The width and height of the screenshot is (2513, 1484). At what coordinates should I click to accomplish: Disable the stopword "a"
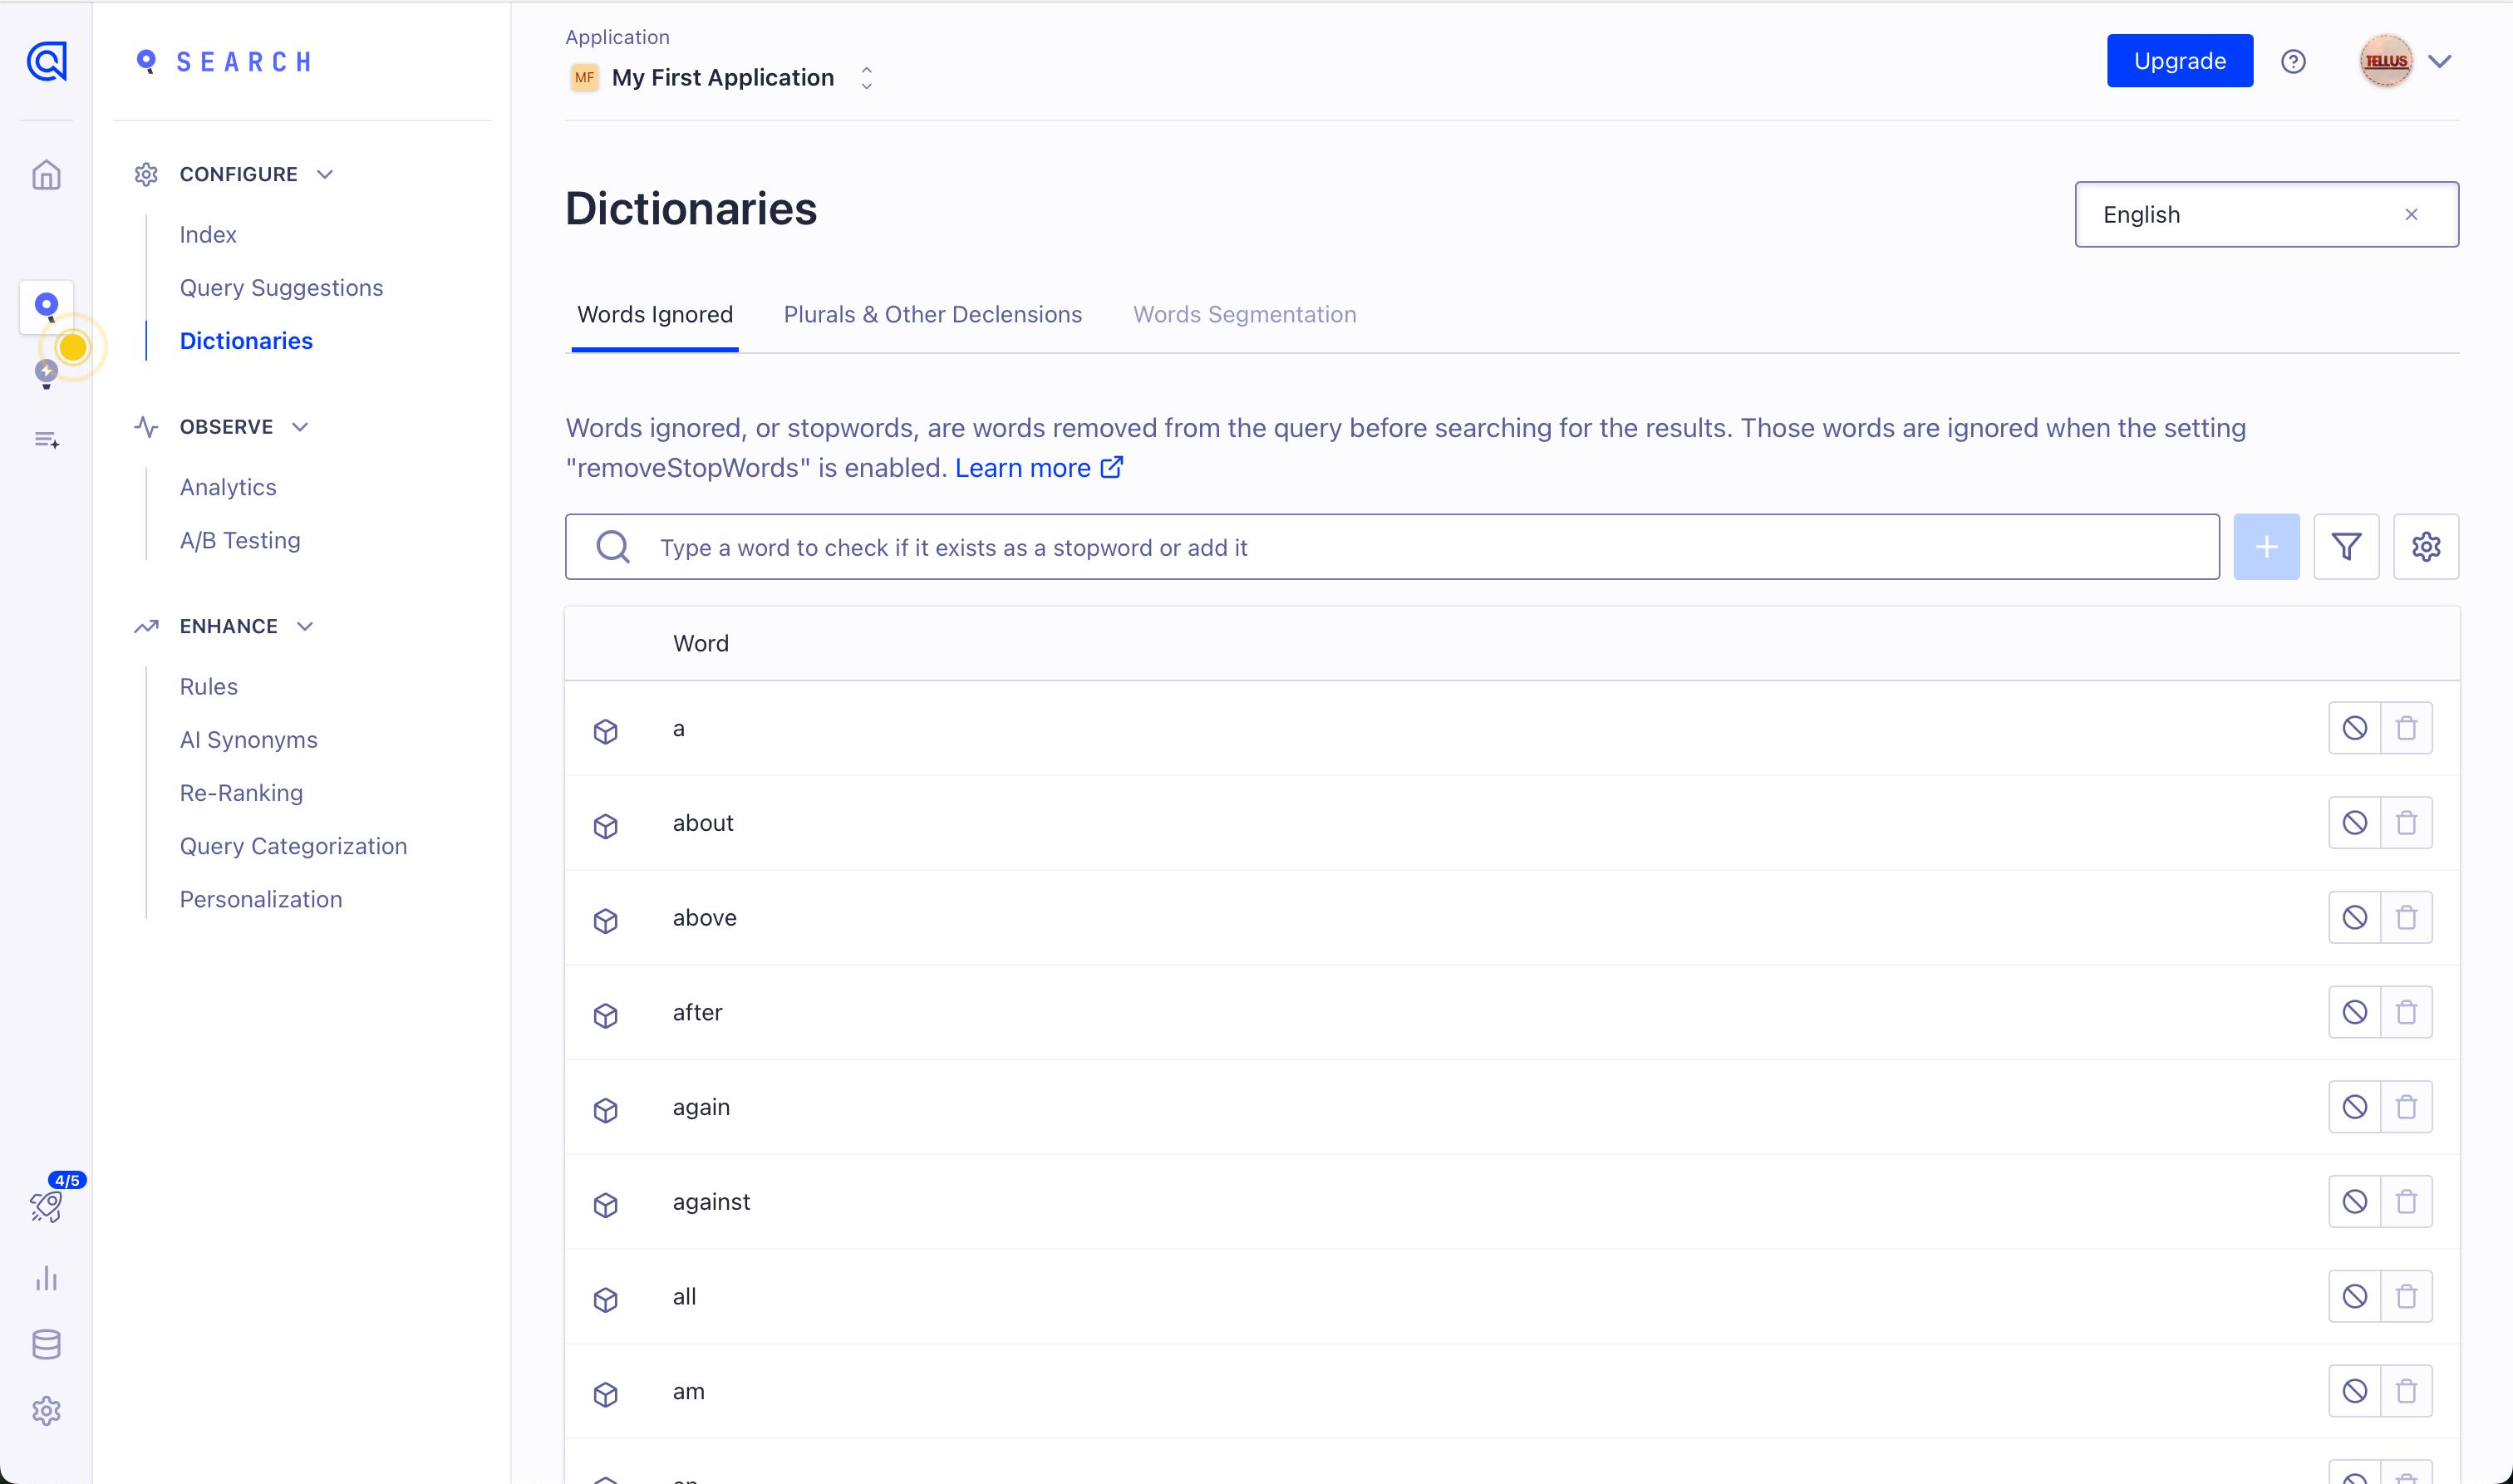point(2354,728)
